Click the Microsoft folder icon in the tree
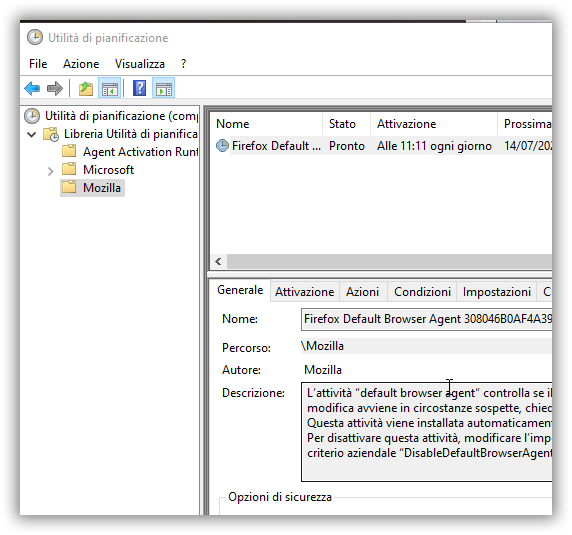Screen dimensions: 572x535 (x=69, y=170)
